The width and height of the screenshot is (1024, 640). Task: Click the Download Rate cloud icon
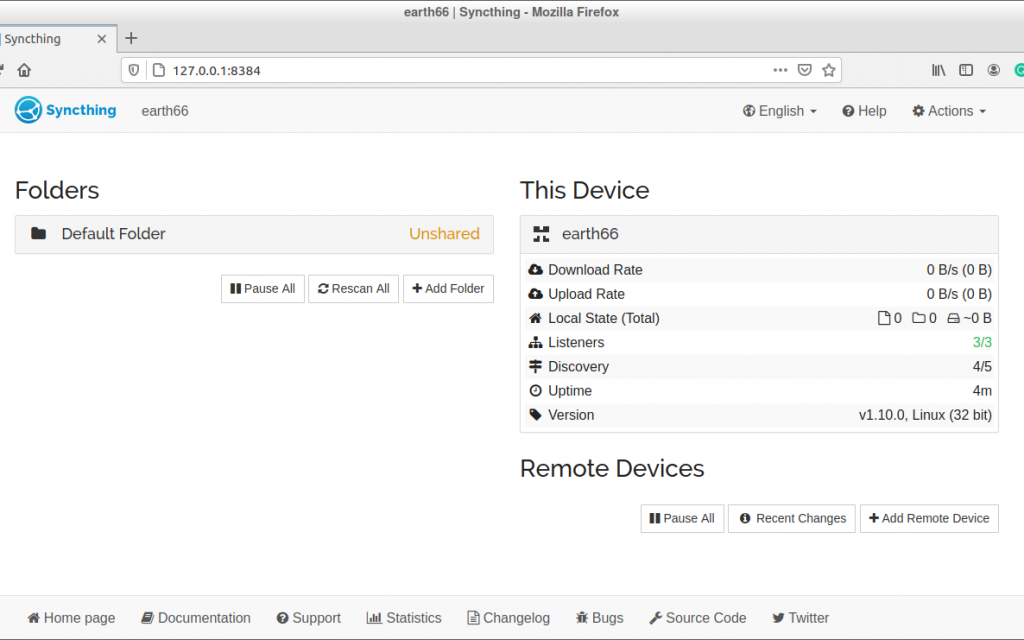click(x=537, y=269)
